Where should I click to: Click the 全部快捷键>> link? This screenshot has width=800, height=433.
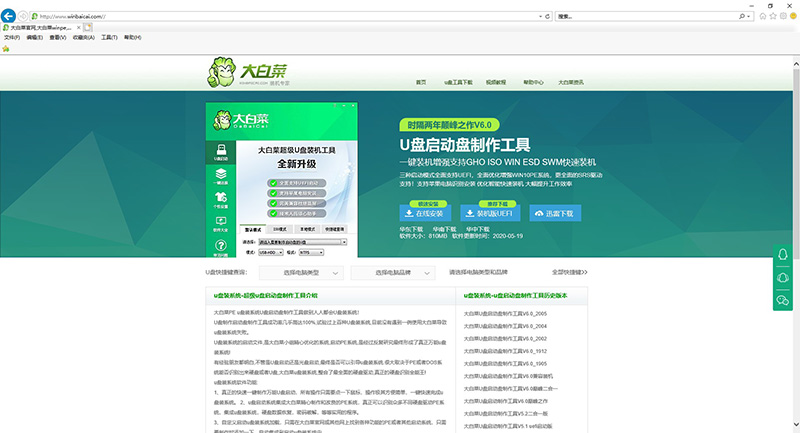coord(569,272)
